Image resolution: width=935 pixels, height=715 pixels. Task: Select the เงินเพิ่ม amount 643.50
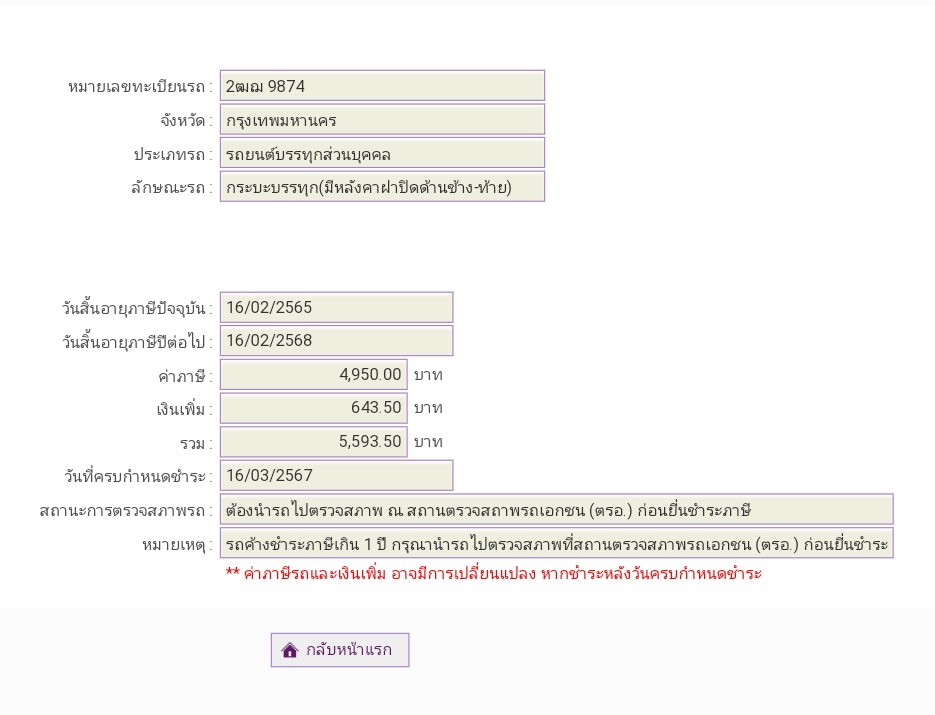314,408
